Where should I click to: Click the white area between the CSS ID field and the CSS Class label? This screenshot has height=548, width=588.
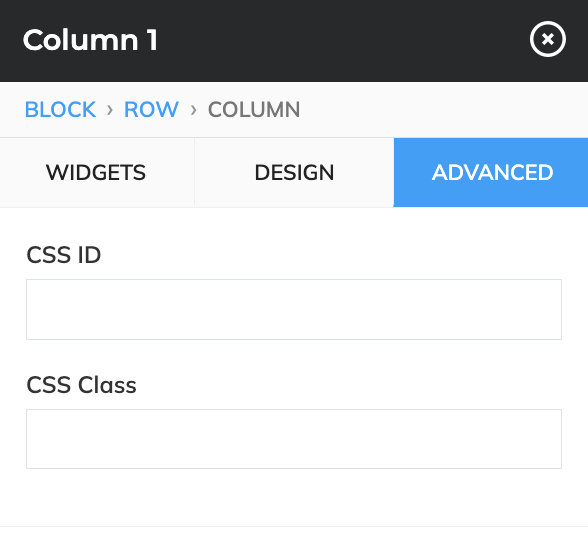click(294, 356)
